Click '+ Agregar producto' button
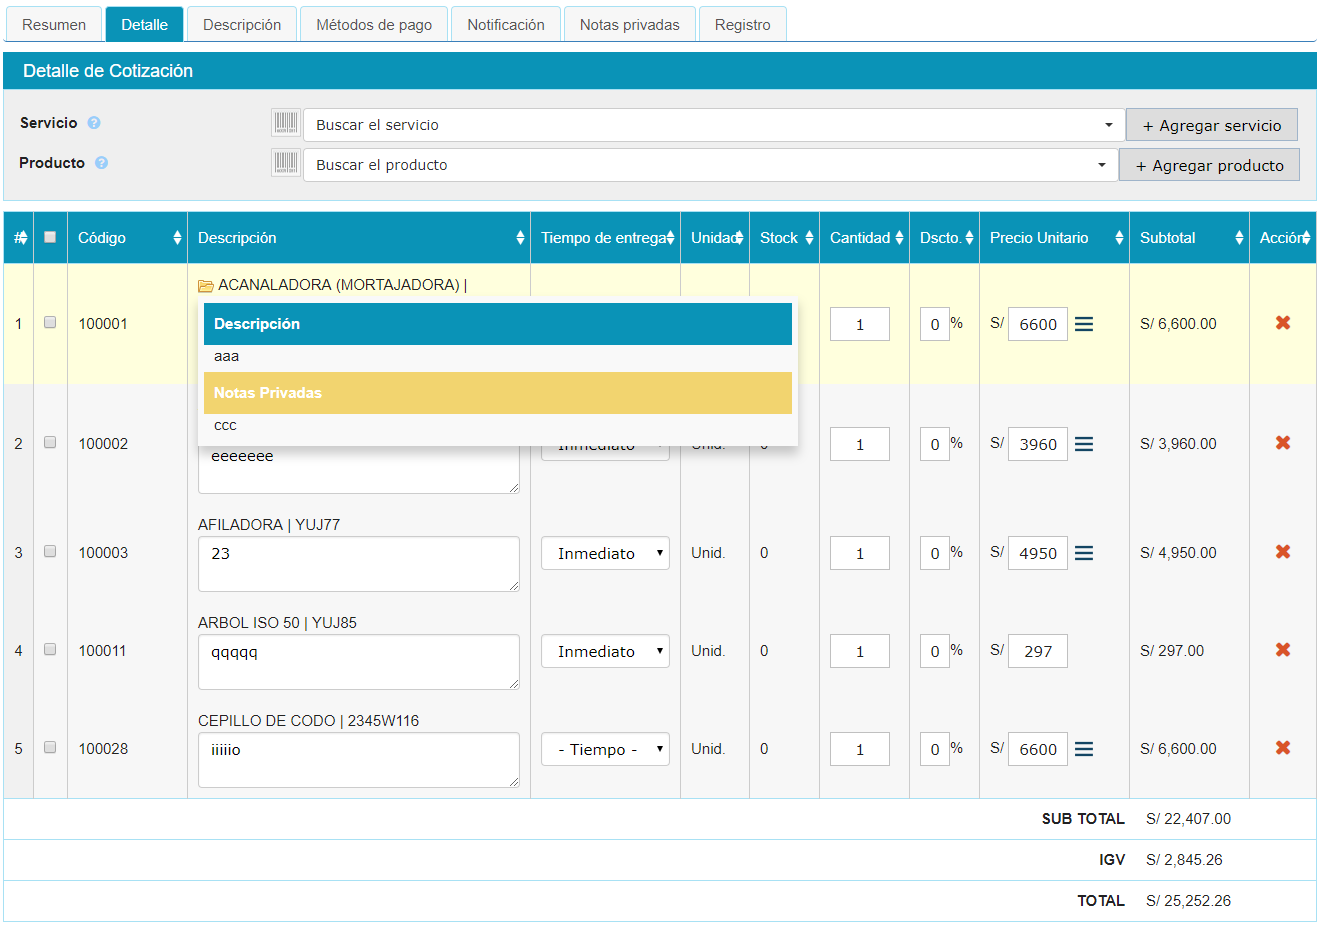Viewport: 1321px width, 925px height. (x=1209, y=166)
